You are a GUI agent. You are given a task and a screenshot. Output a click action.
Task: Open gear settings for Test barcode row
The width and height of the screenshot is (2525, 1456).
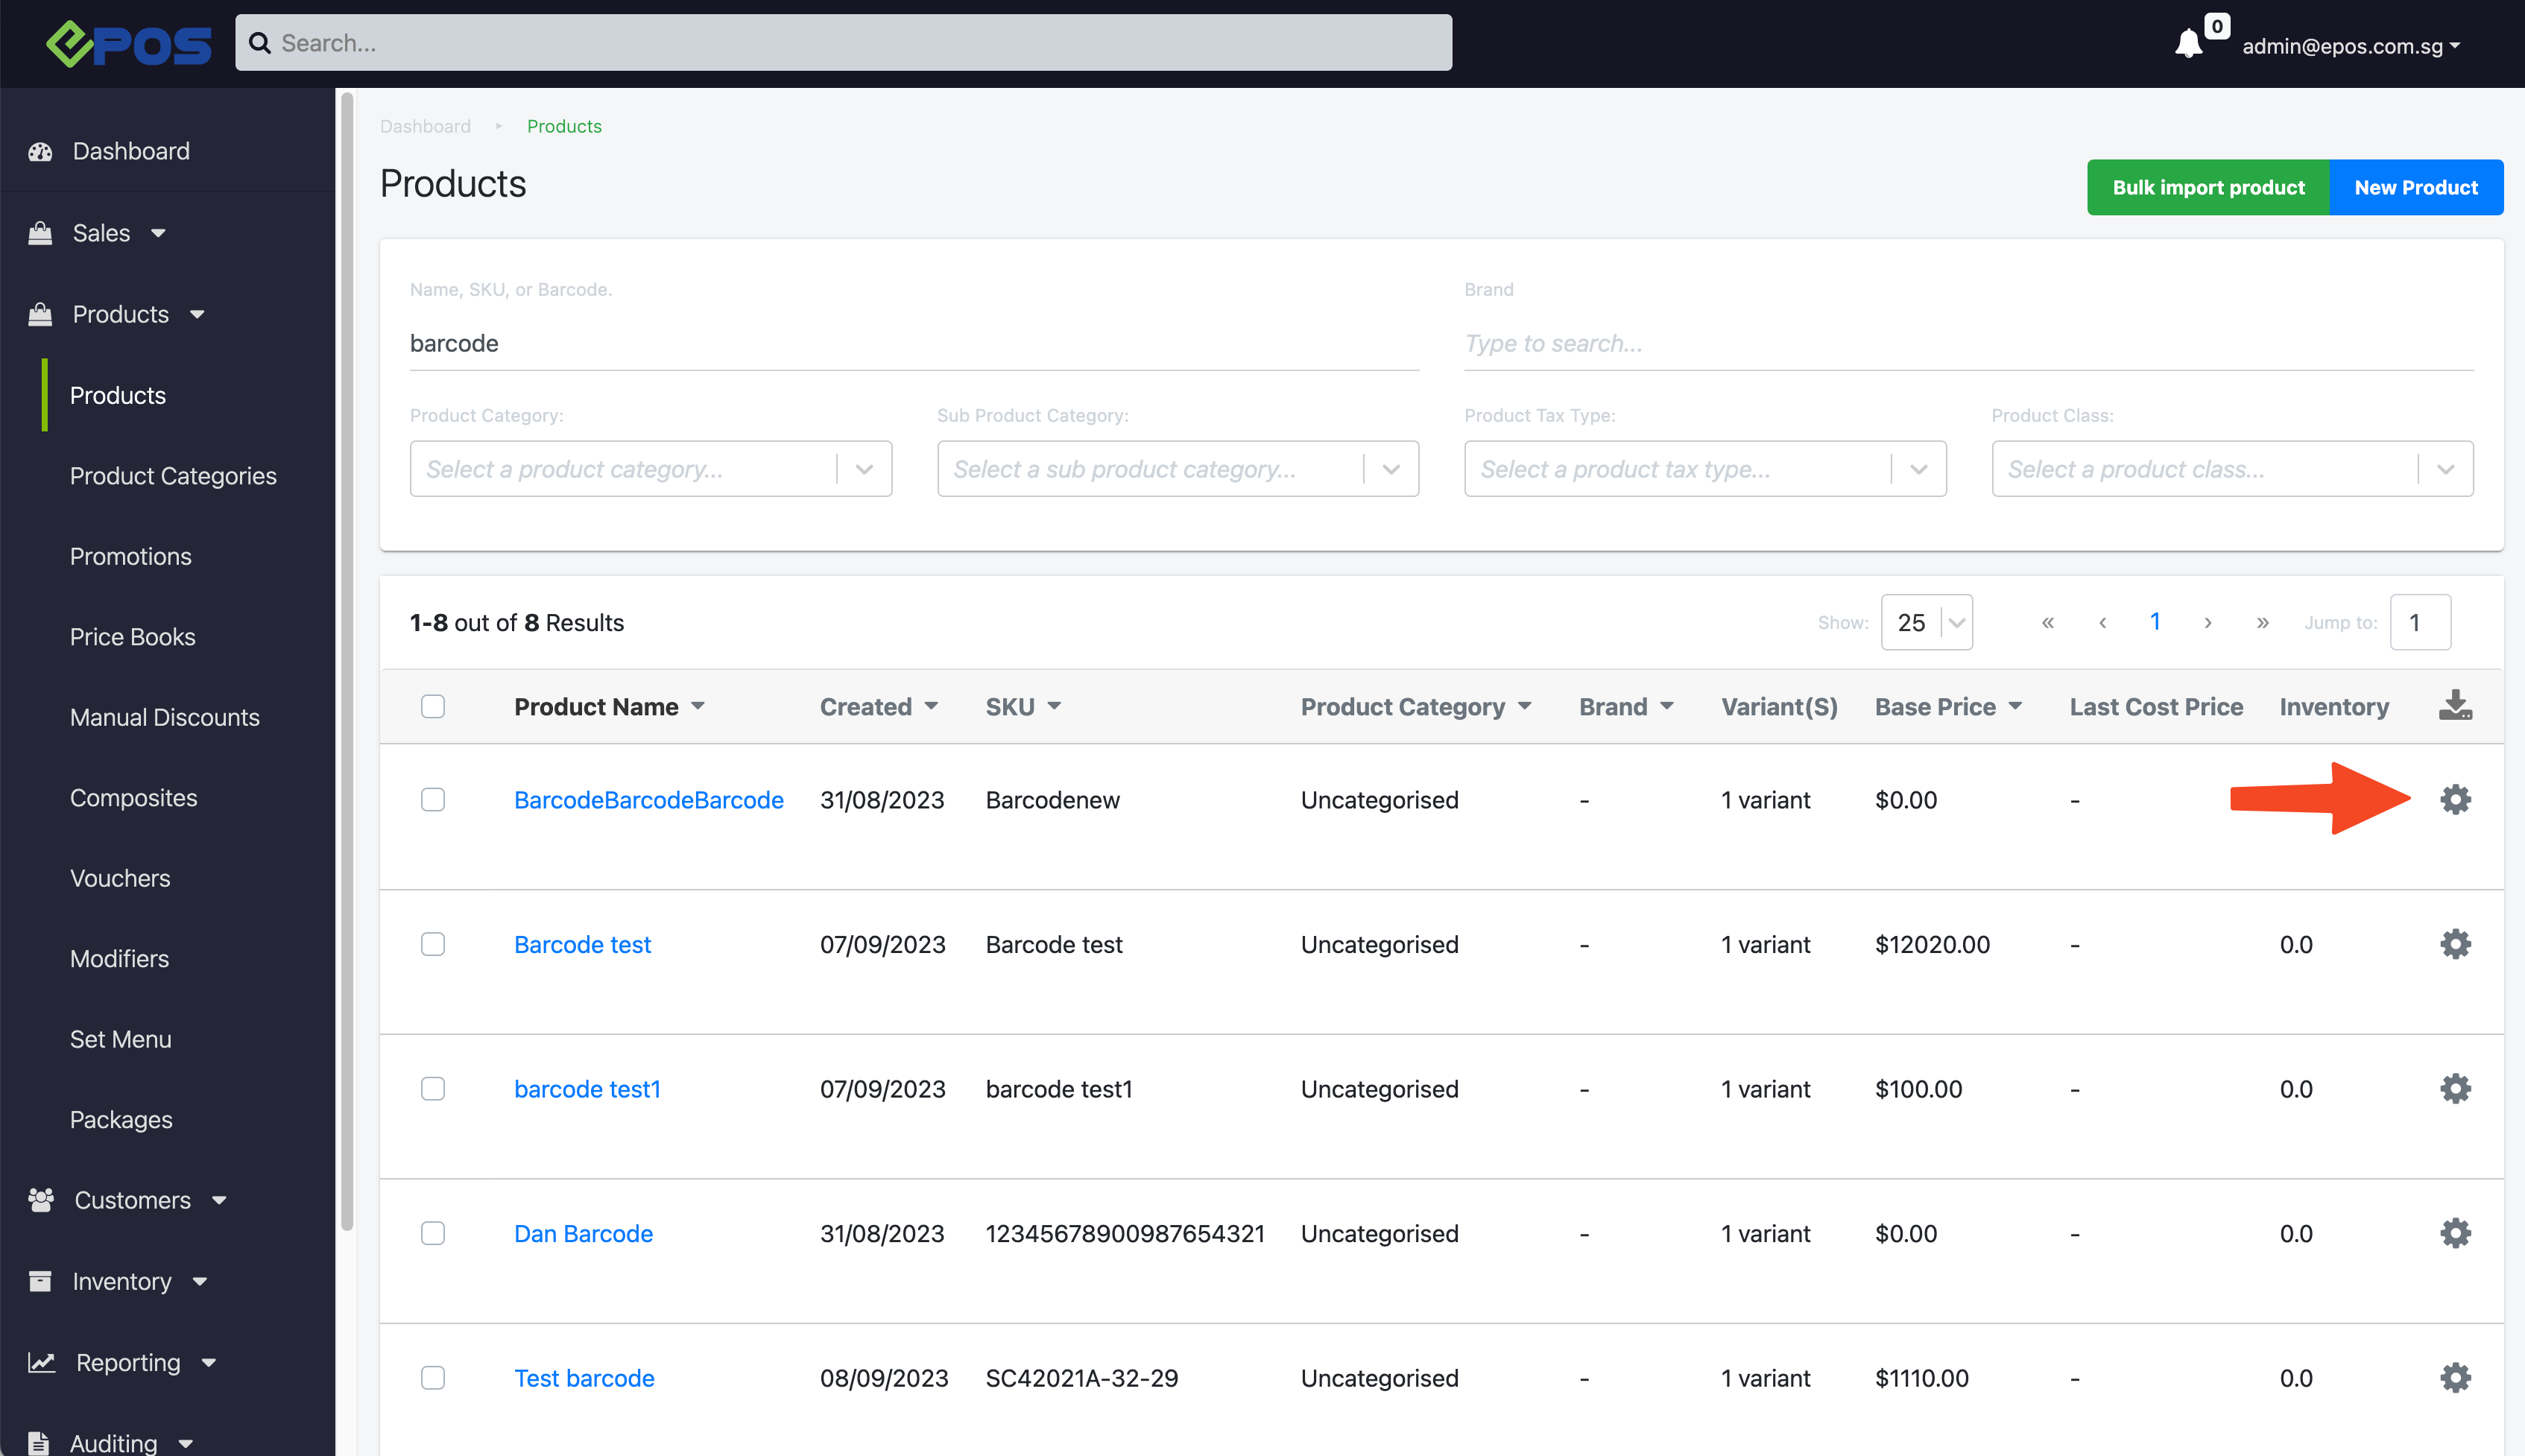click(2455, 1377)
